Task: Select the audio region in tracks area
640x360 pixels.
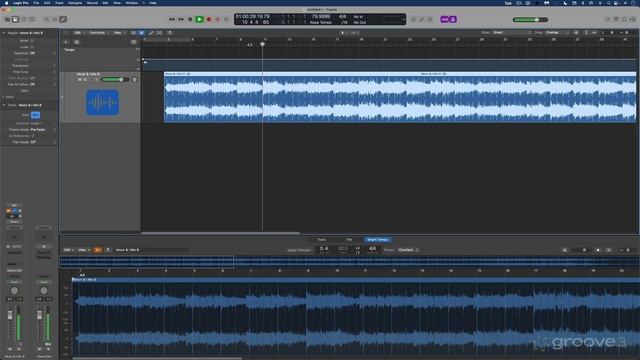Action: click(x=400, y=97)
